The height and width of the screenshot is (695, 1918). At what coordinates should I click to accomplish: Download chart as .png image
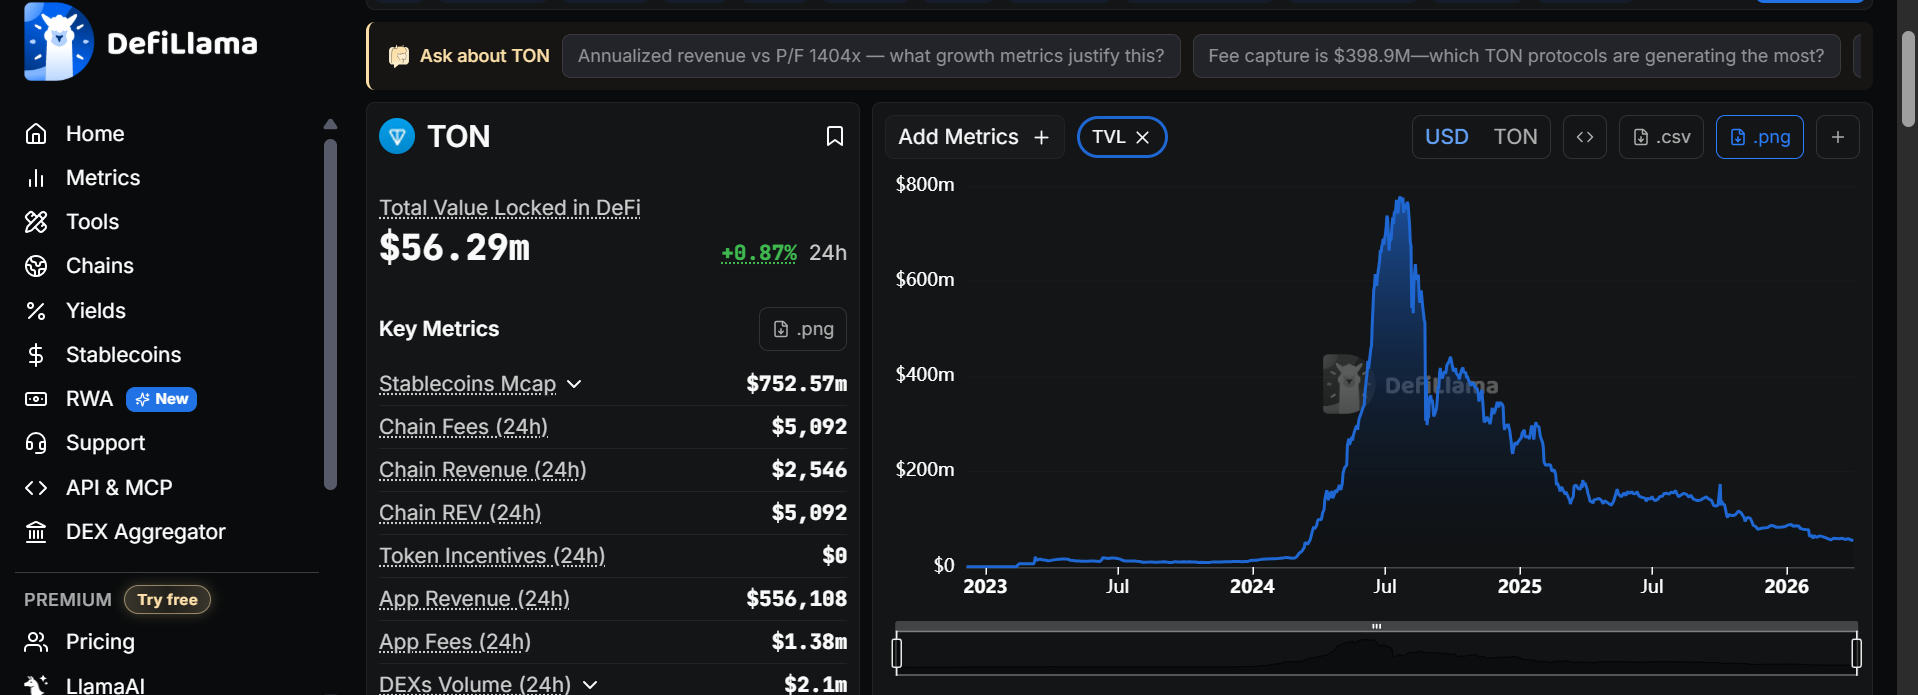[x=1759, y=137]
